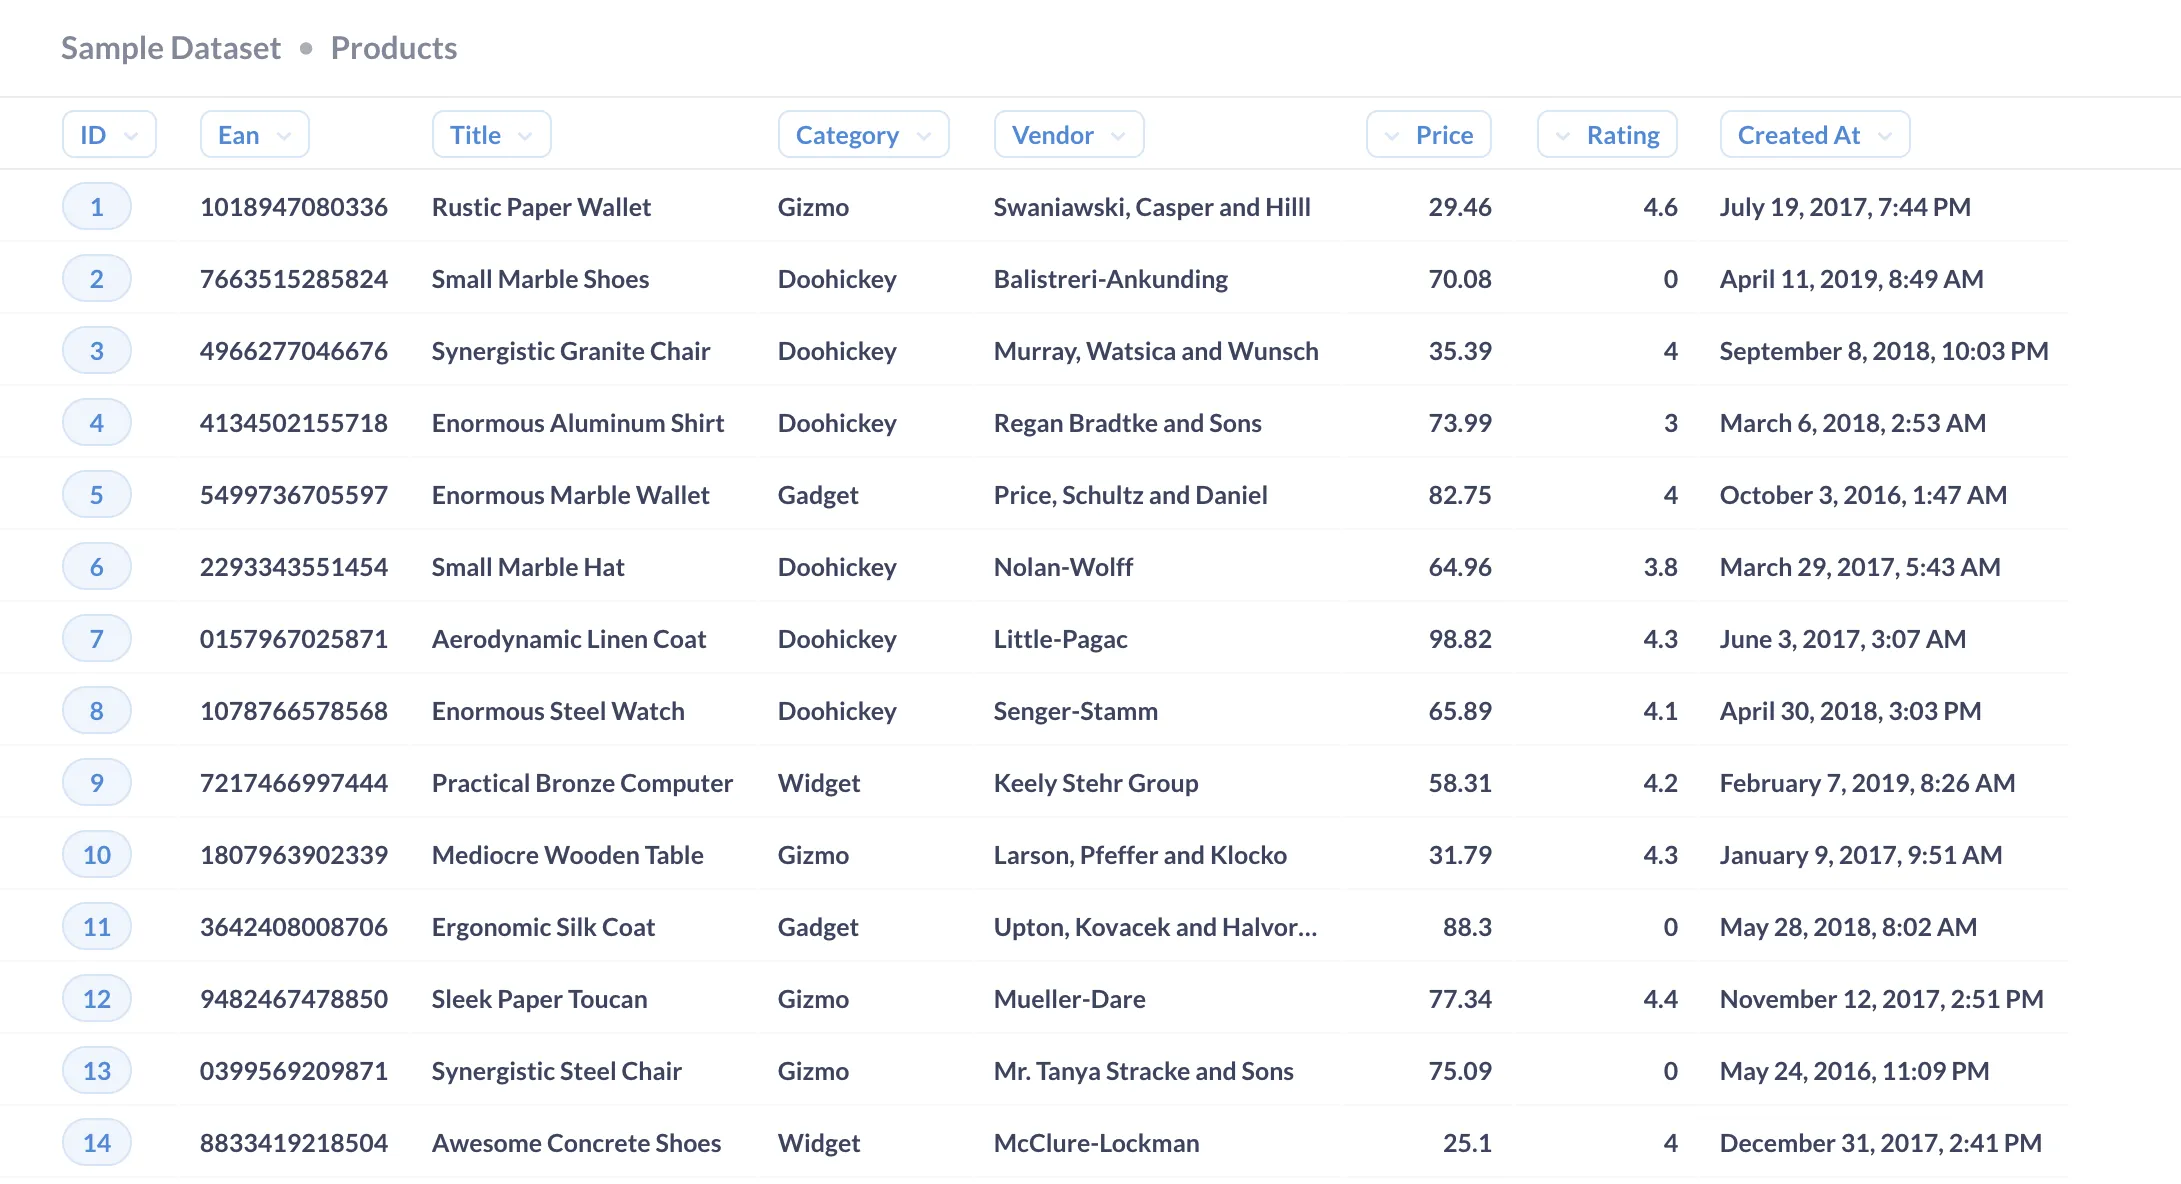The height and width of the screenshot is (1184, 2181).
Task: Select the 'Enormous Steel Watch' cell
Action: (x=558, y=711)
